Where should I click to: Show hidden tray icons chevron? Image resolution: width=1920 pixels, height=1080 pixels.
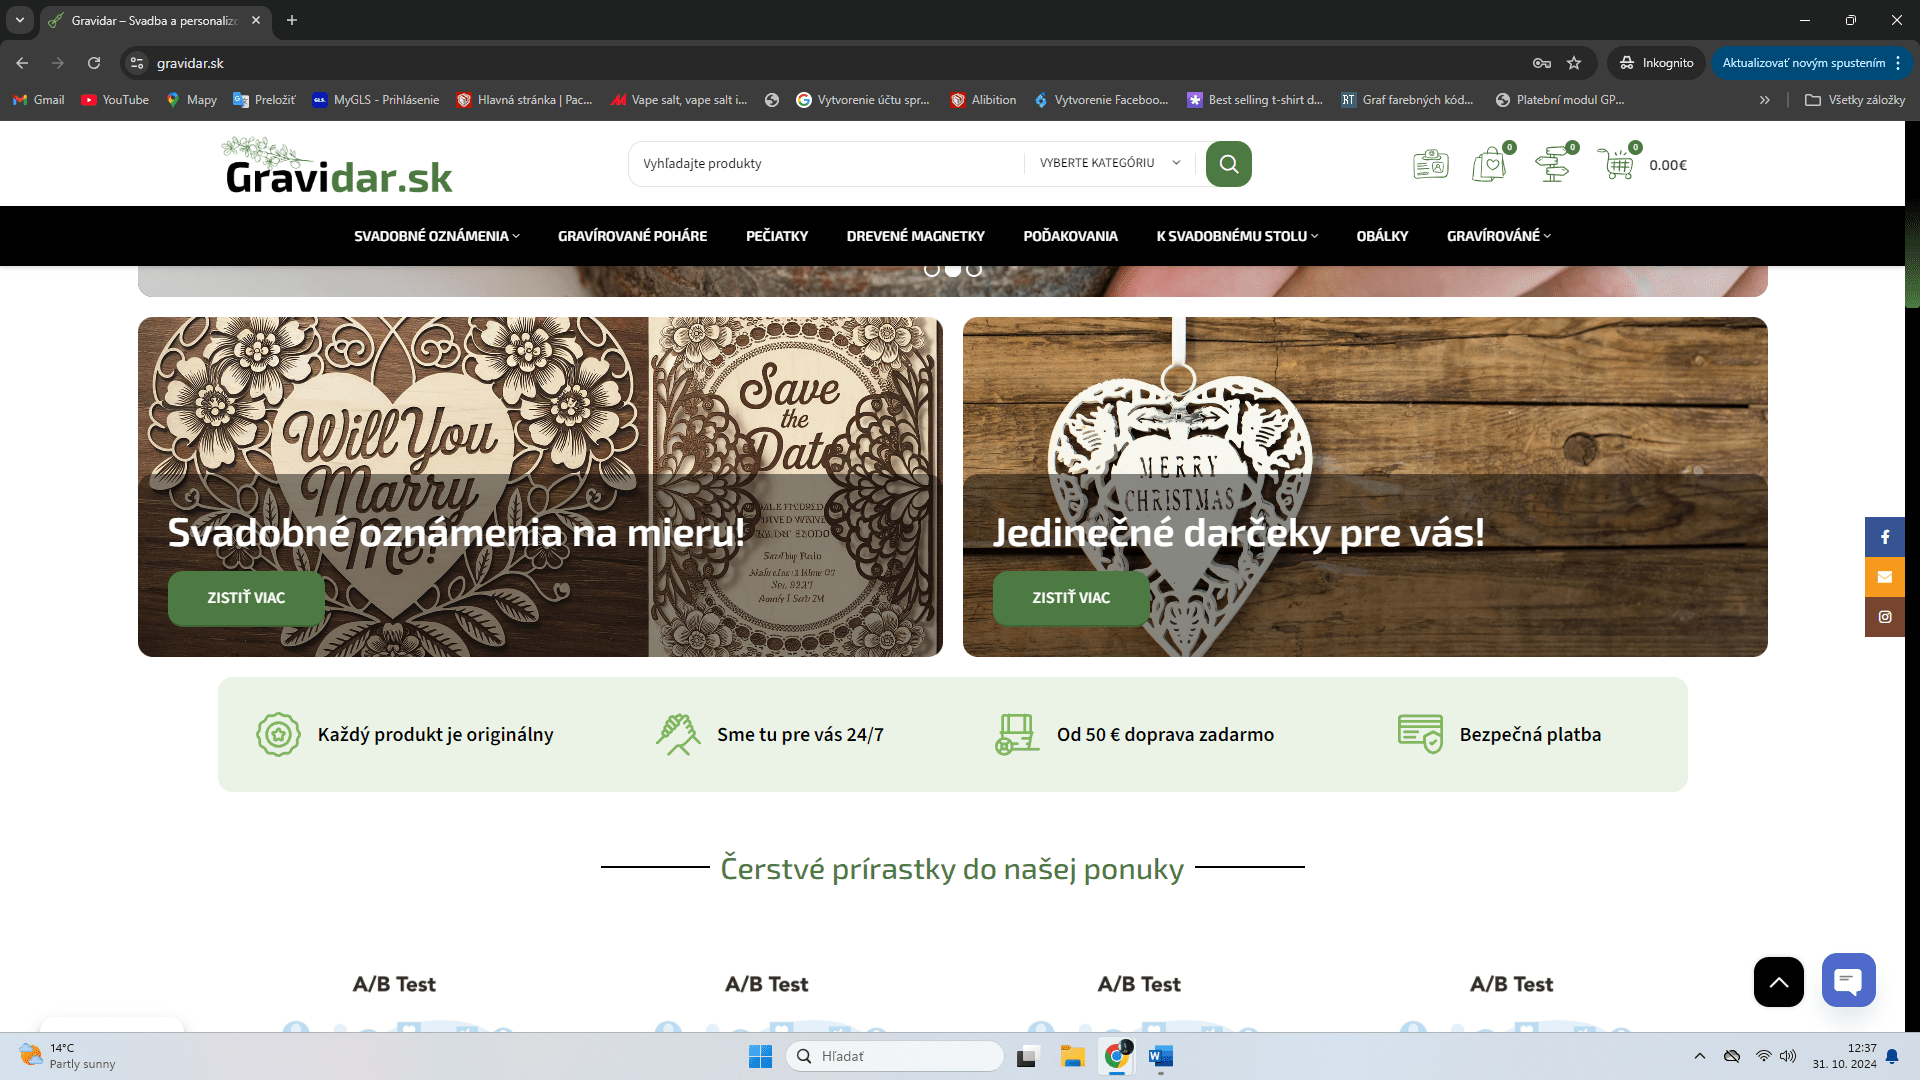tap(1700, 1056)
